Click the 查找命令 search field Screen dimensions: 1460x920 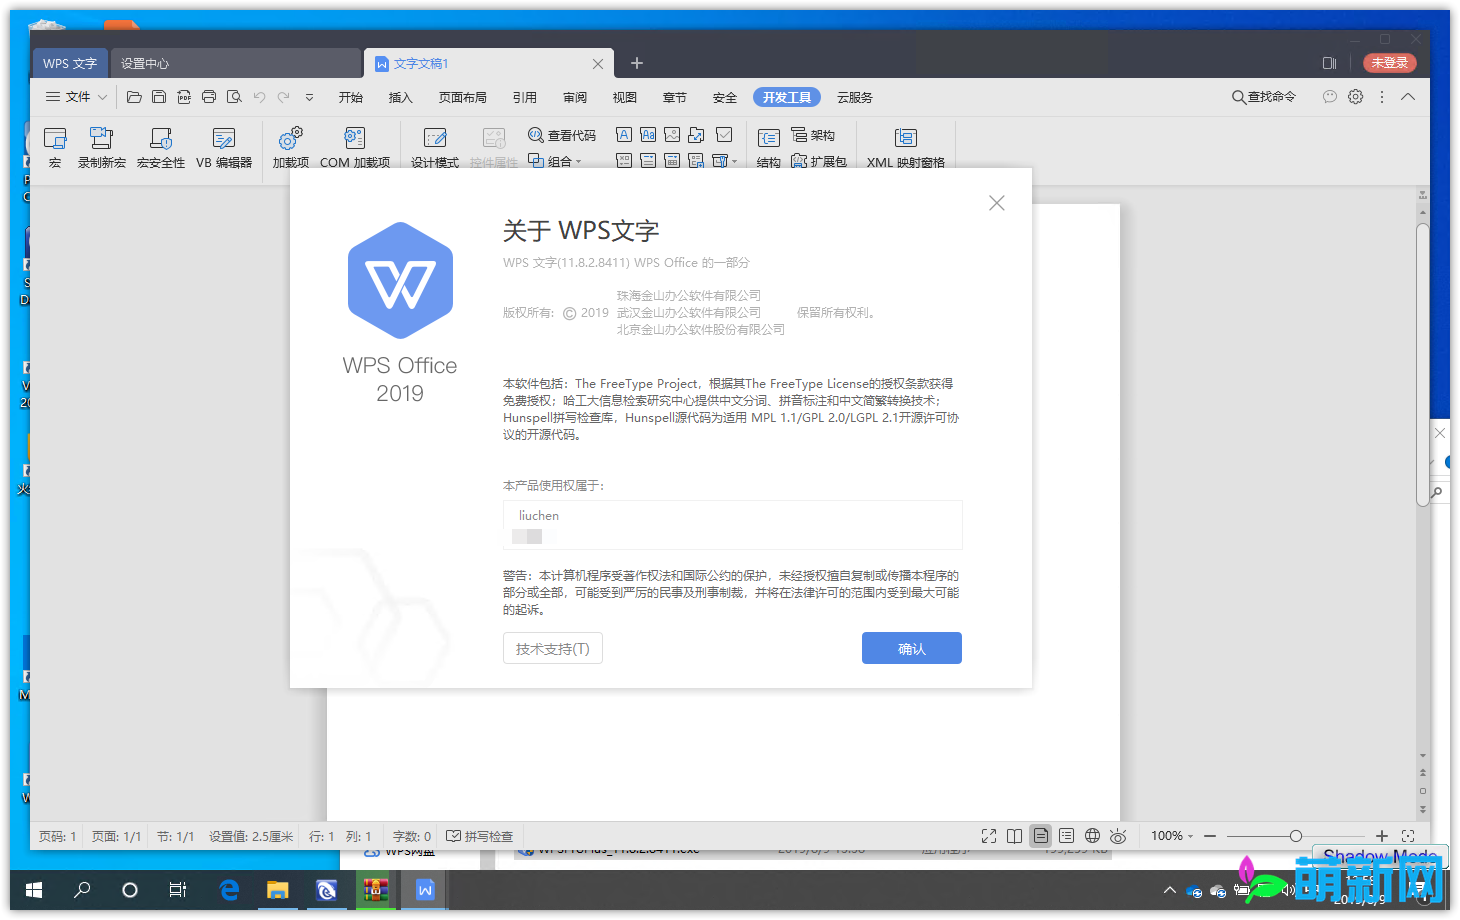tap(1264, 96)
